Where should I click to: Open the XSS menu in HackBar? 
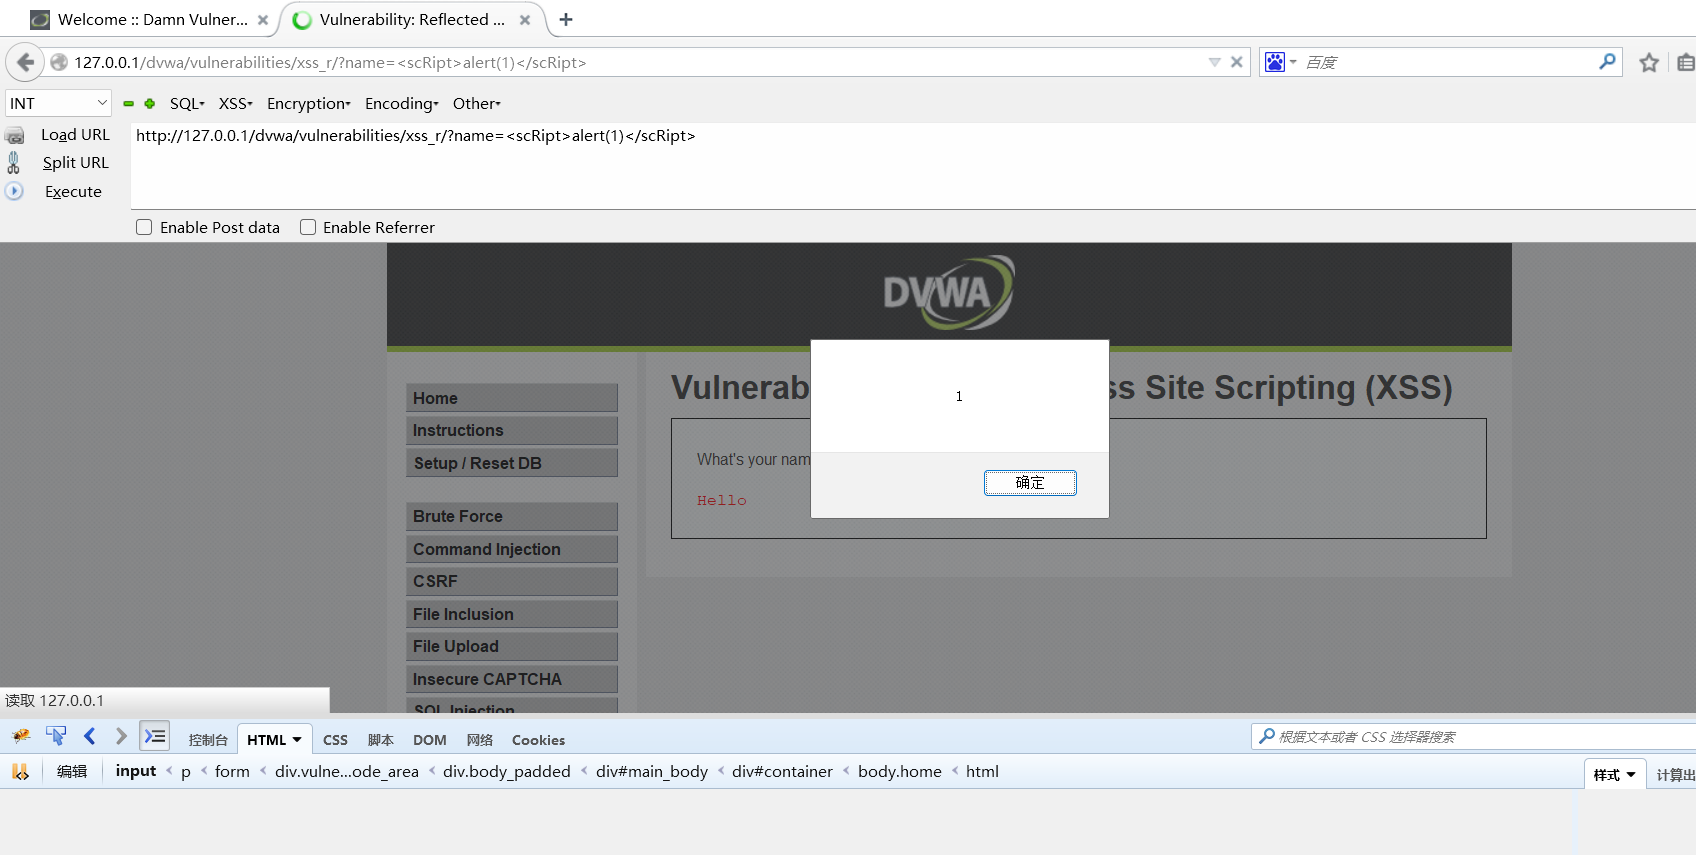236,103
